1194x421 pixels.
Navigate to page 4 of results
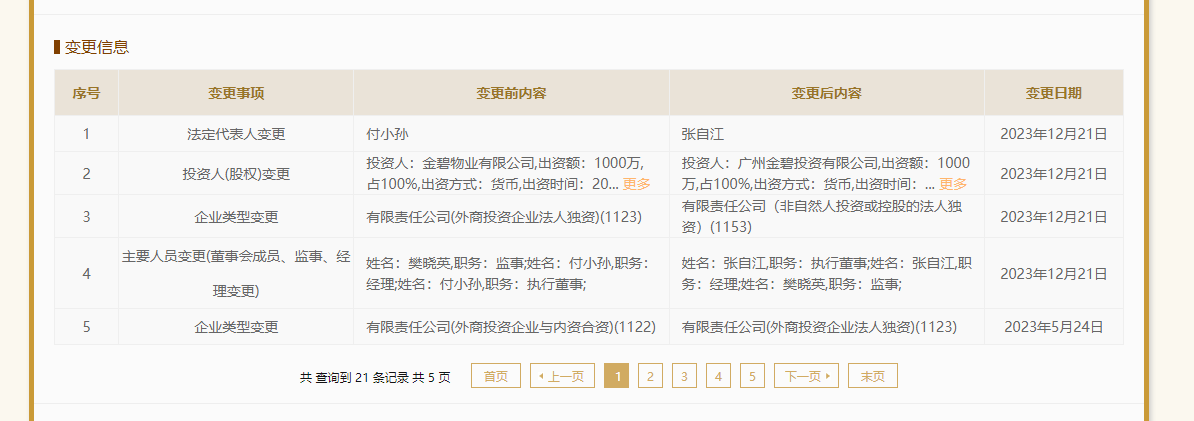pyautogui.click(x=718, y=376)
